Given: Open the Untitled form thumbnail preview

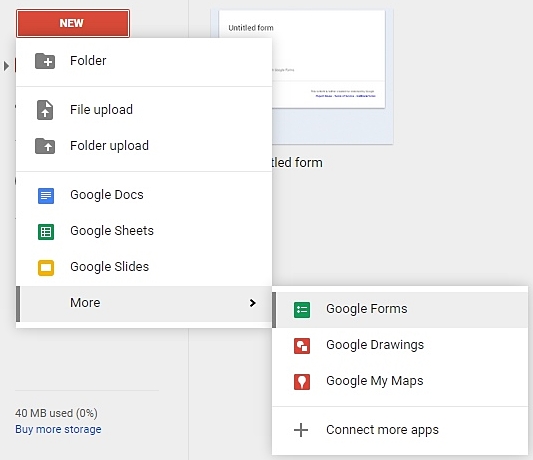Looking at the screenshot, I should (332, 76).
